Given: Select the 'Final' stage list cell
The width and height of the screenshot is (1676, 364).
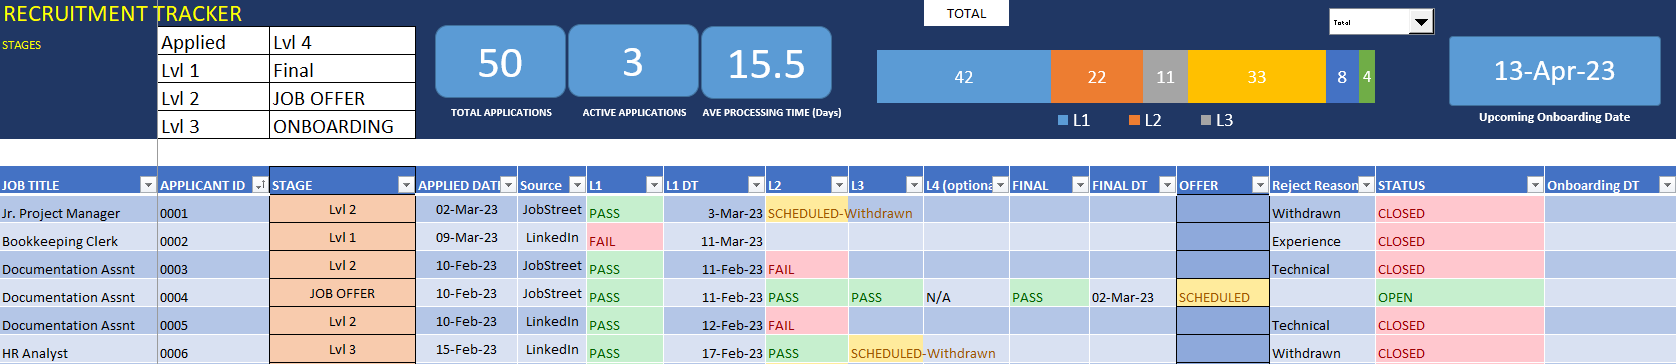Looking at the screenshot, I should coord(342,69).
